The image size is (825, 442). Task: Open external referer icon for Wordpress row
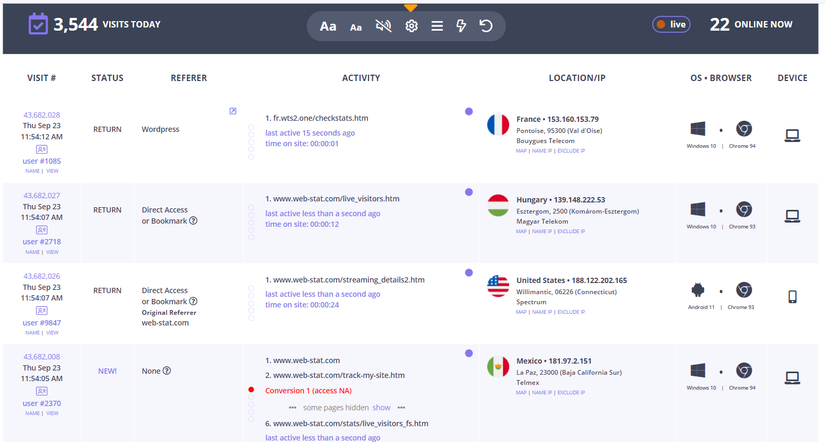click(x=233, y=111)
